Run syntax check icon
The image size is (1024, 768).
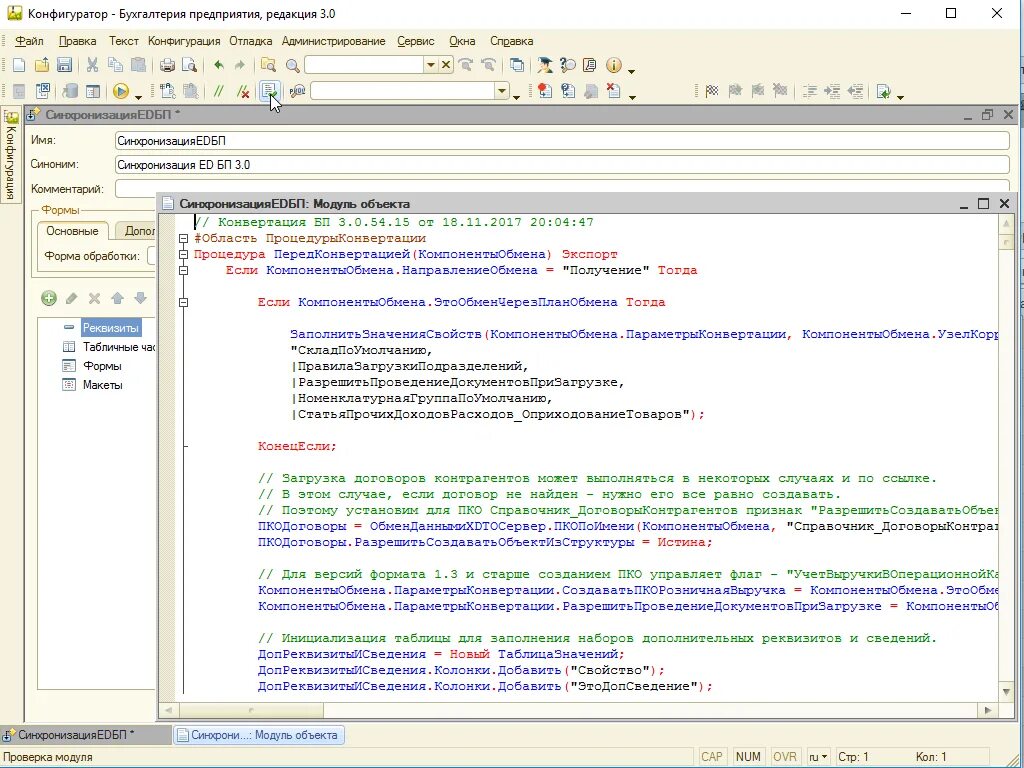pos(270,91)
